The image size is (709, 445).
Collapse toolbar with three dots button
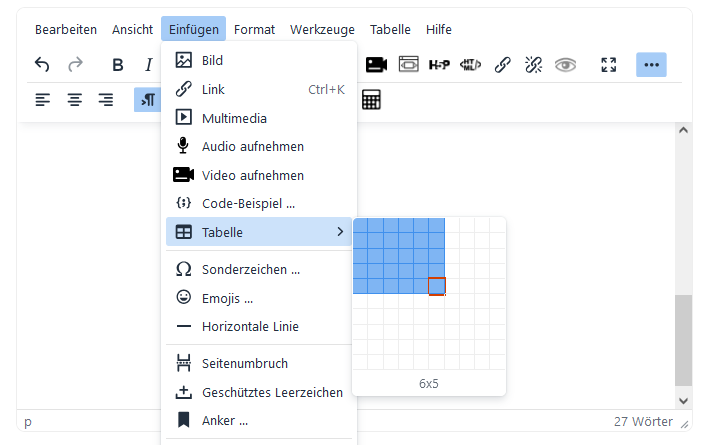(x=651, y=65)
